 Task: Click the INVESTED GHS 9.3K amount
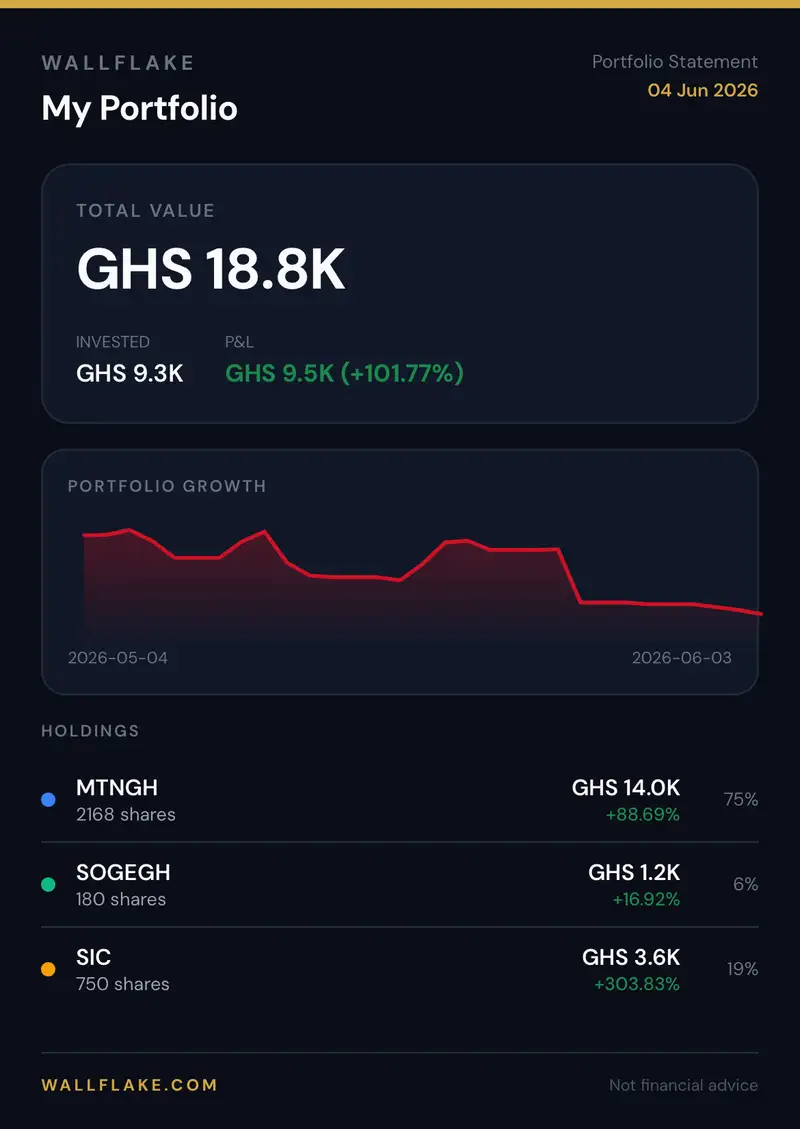(x=130, y=374)
